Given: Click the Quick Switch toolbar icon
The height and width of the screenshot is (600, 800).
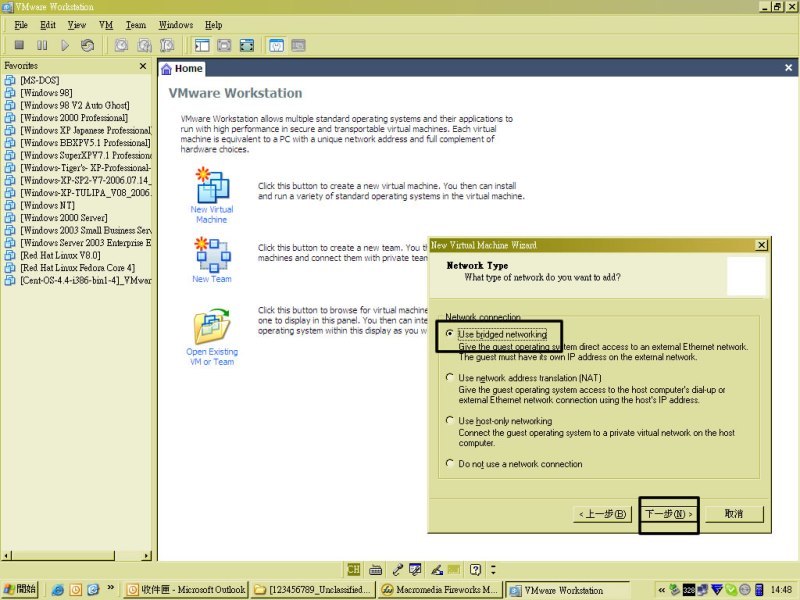Looking at the screenshot, I should click(x=224, y=45).
